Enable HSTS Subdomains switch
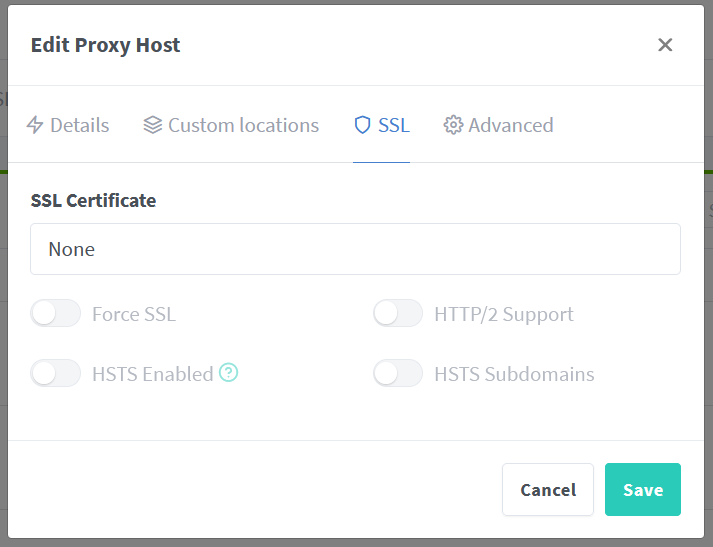This screenshot has width=713, height=547. pos(398,374)
